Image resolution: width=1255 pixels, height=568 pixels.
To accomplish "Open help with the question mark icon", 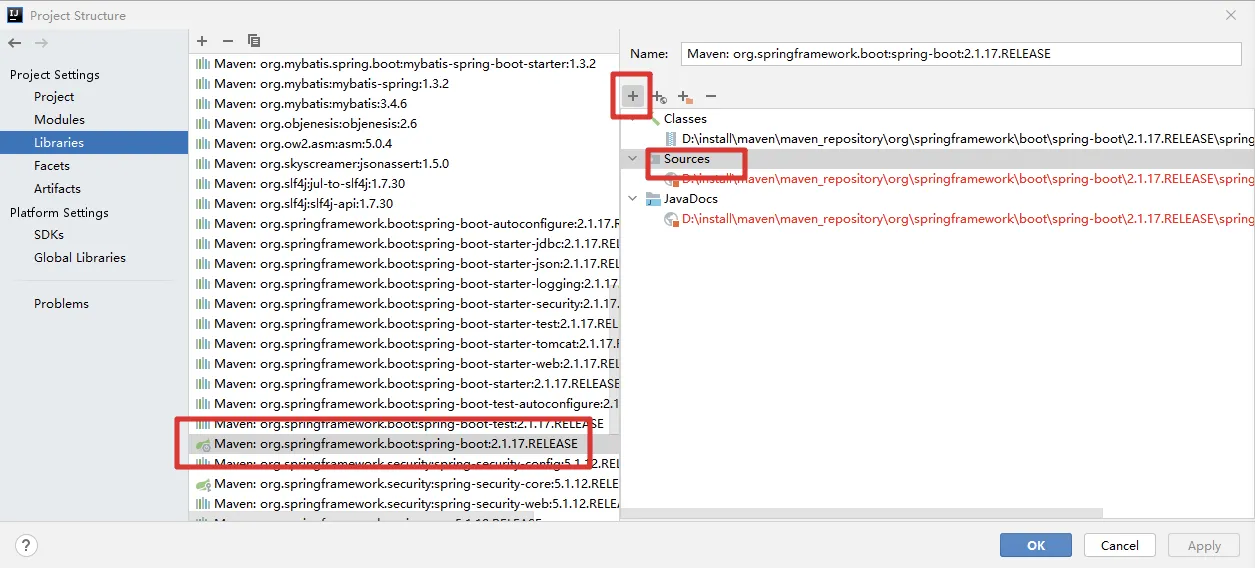I will pos(26,545).
